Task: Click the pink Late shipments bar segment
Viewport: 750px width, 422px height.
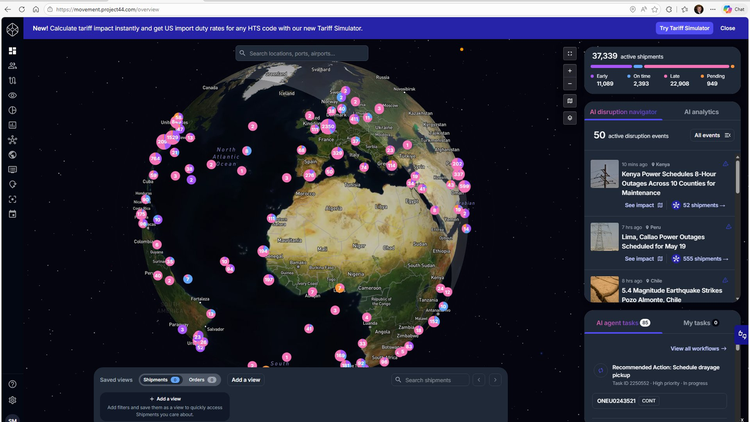Action: (686, 67)
